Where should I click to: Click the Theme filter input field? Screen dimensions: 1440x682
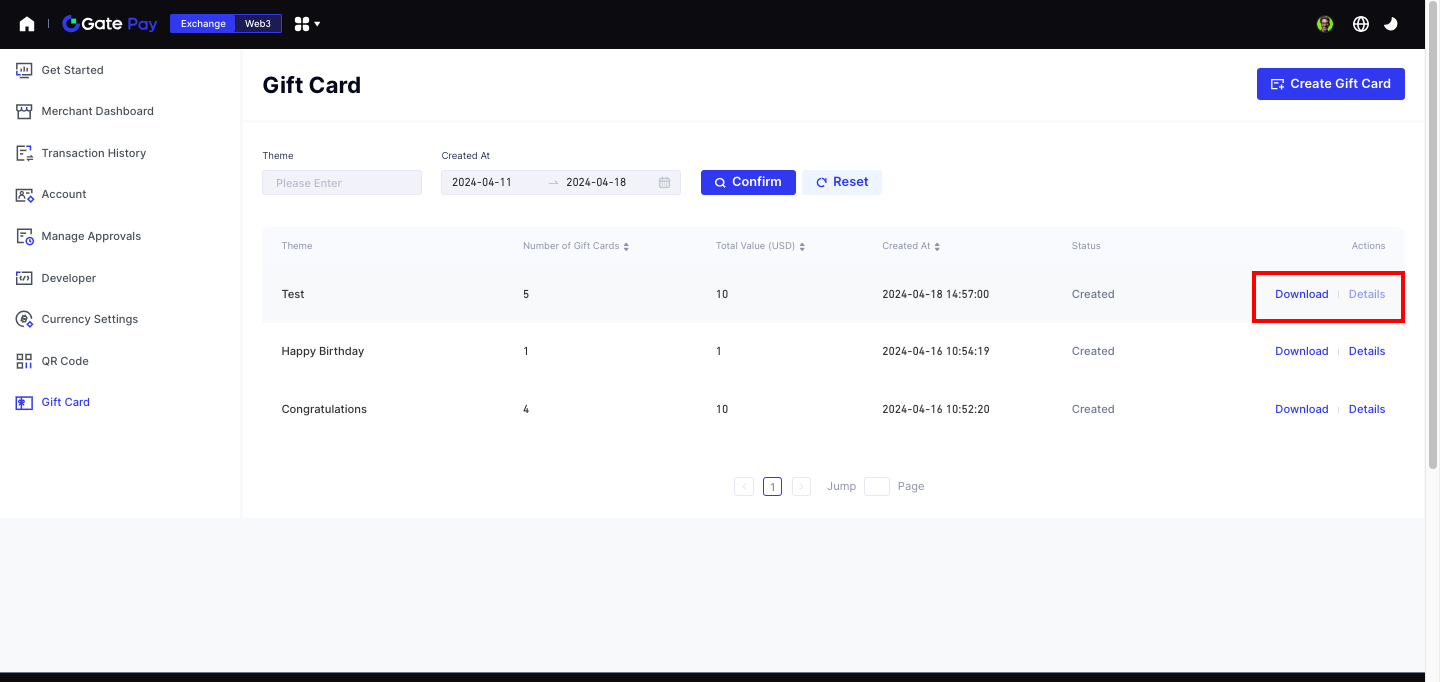(x=342, y=183)
